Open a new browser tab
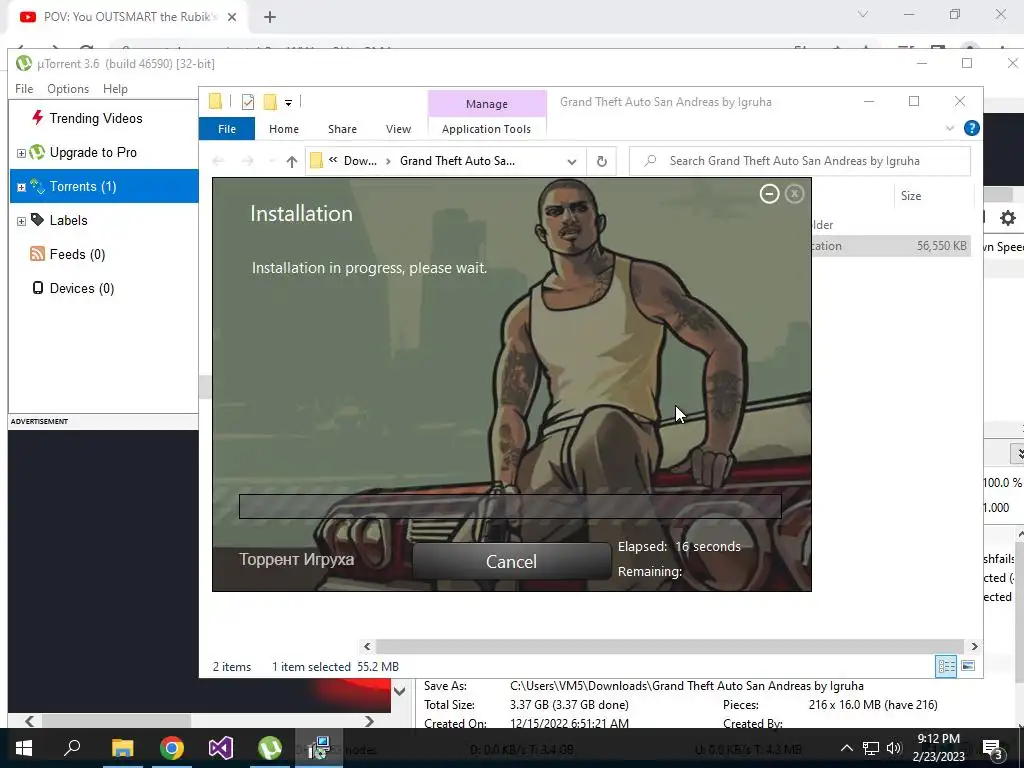The height and width of the screenshot is (768, 1024). tap(270, 17)
